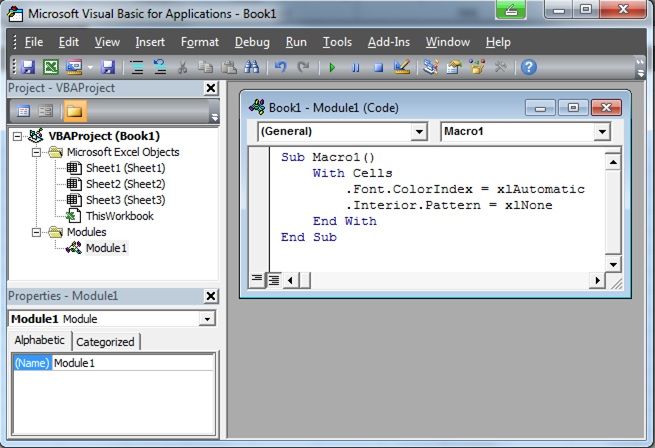Select Sheet3 (Sheet3) in the project tree
The height and width of the screenshot is (448, 655).
pyautogui.click(x=125, y=200)
